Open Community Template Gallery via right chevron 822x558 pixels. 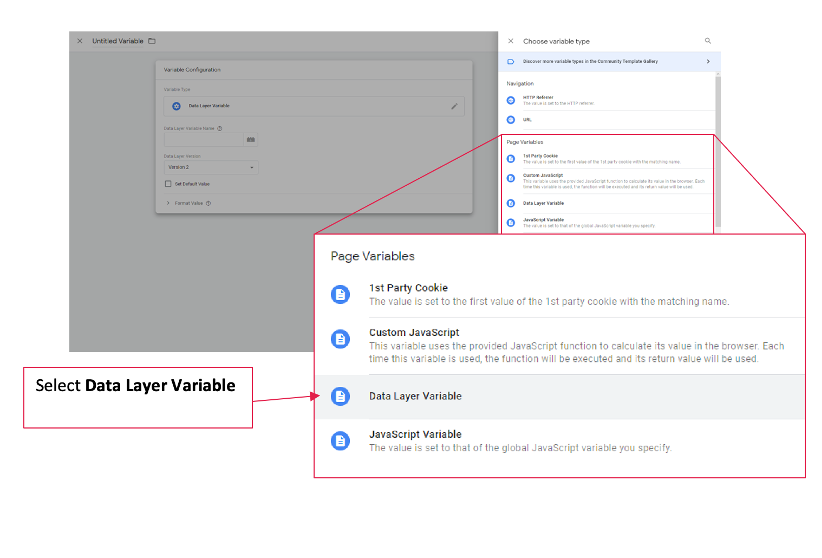[708, 61]
